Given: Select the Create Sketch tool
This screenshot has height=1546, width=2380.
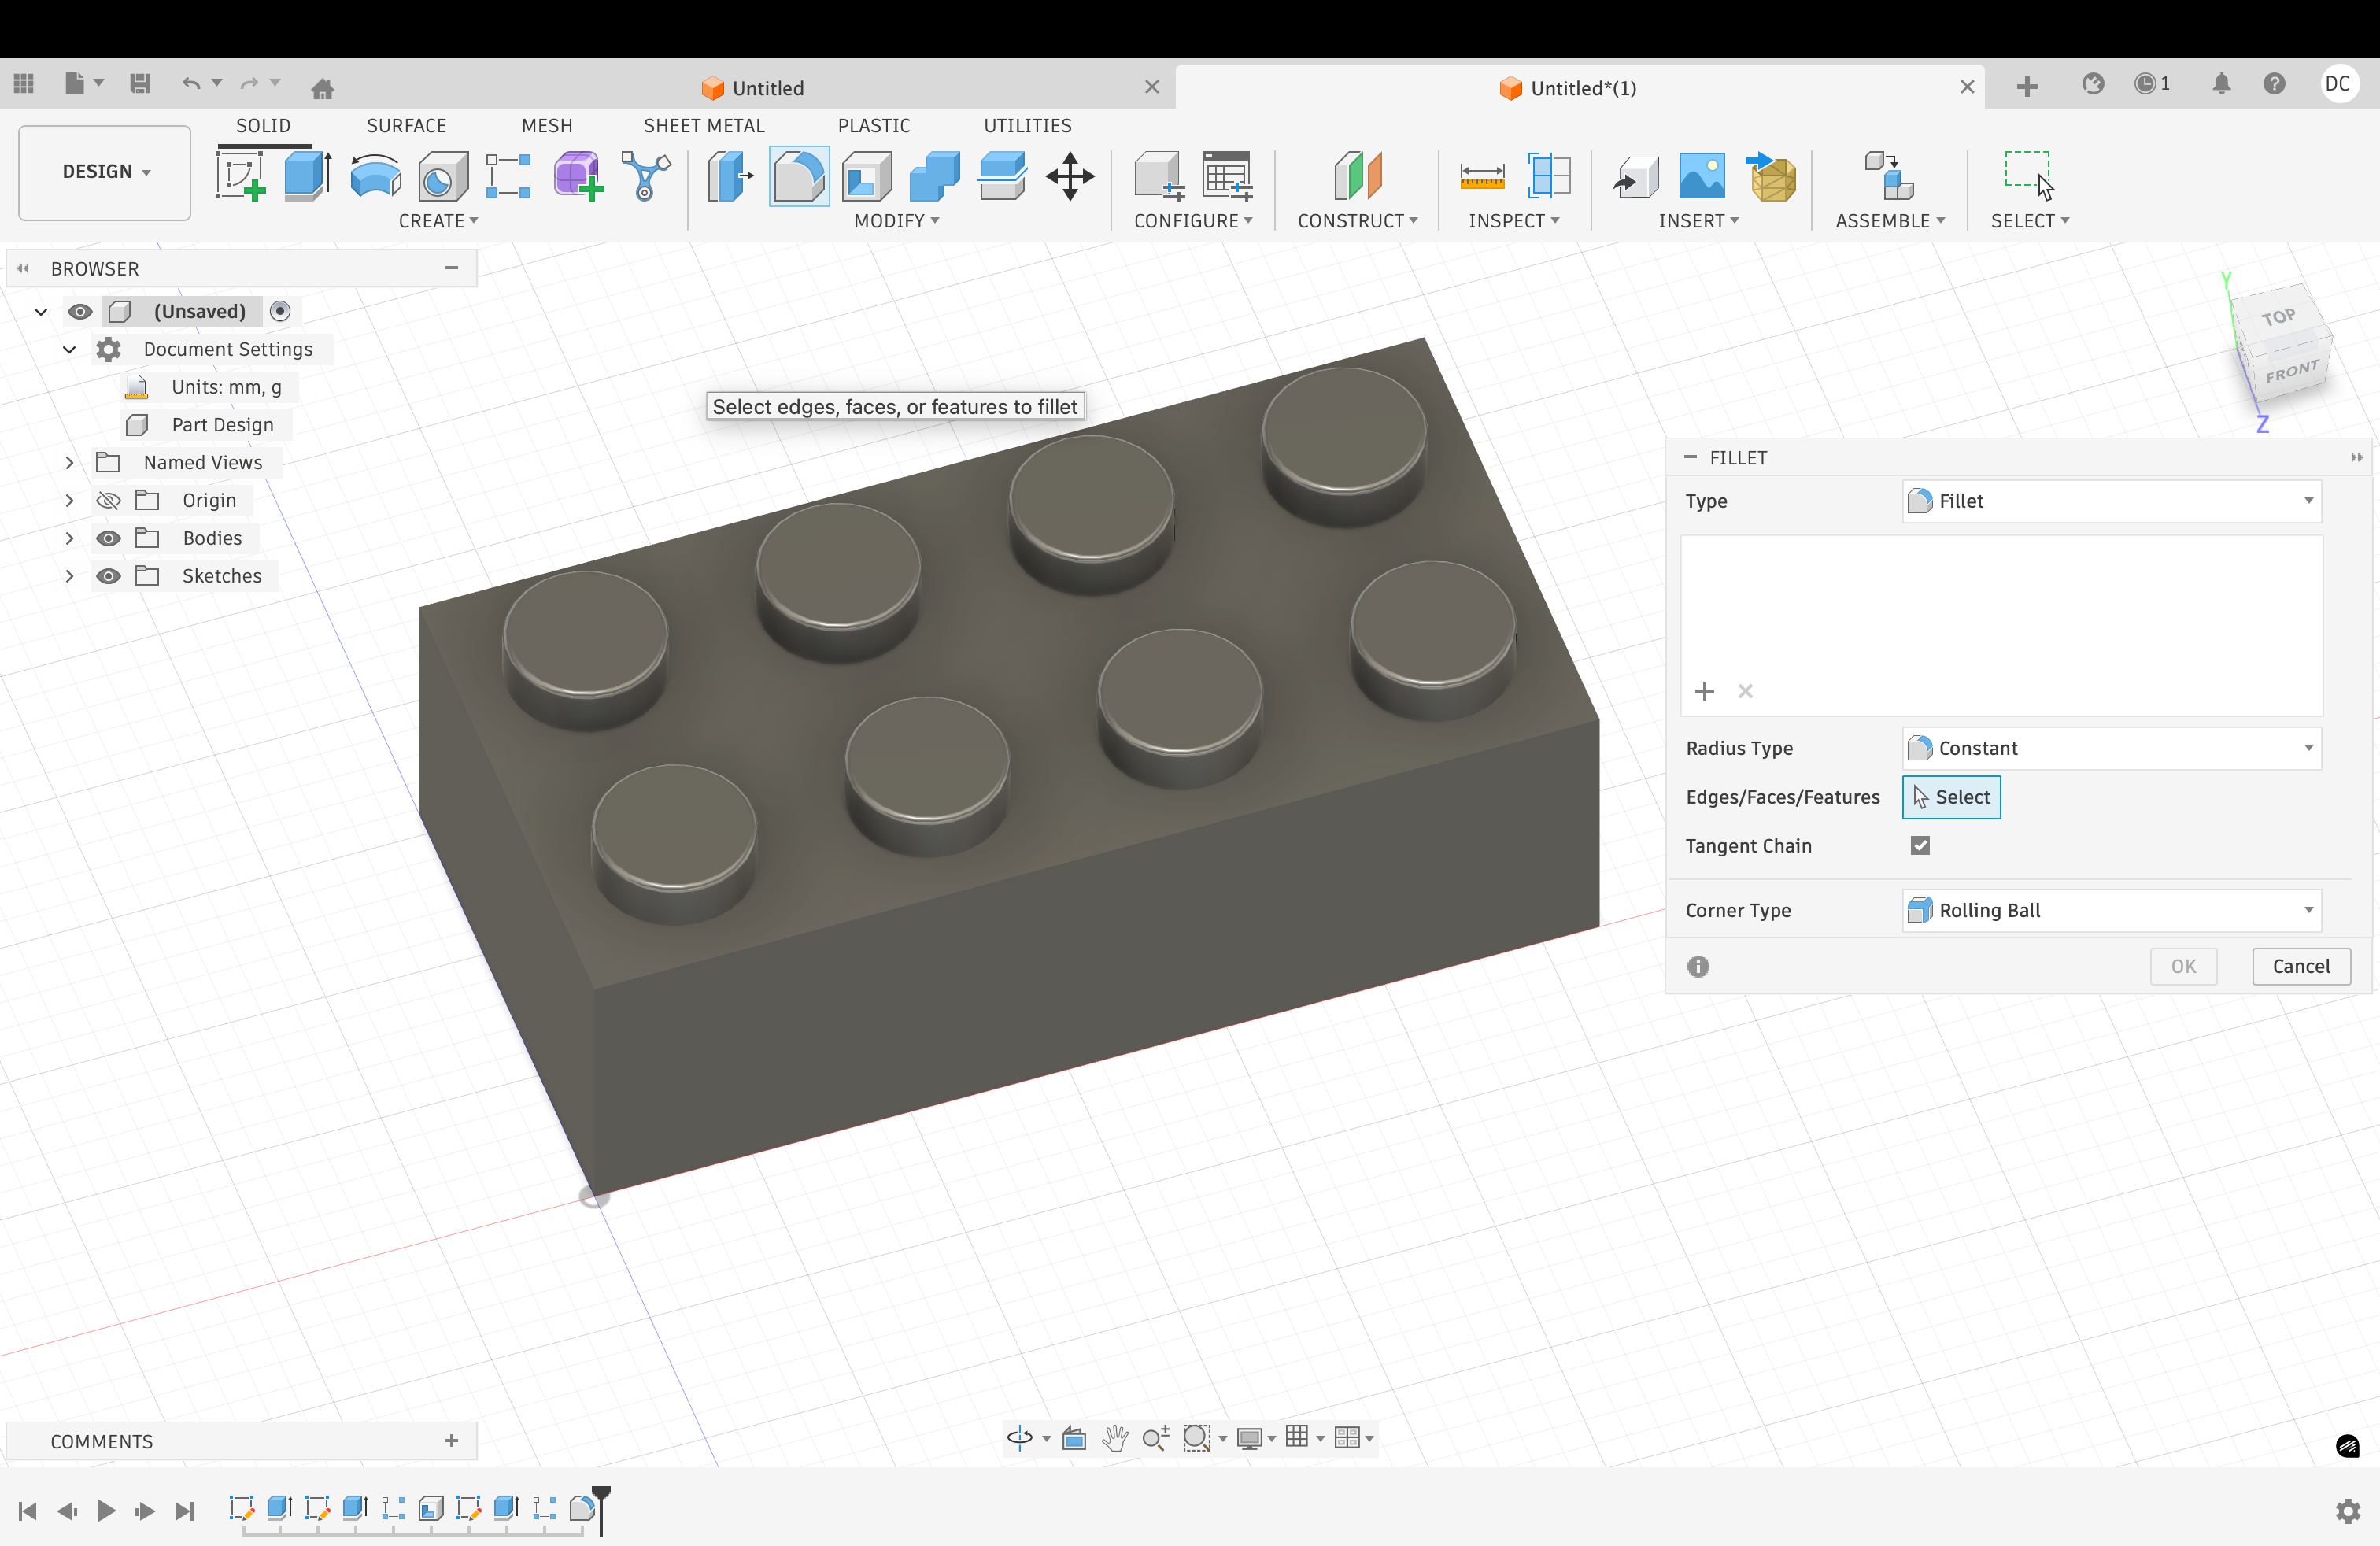Looking at the screenshot, I should 240,175.
